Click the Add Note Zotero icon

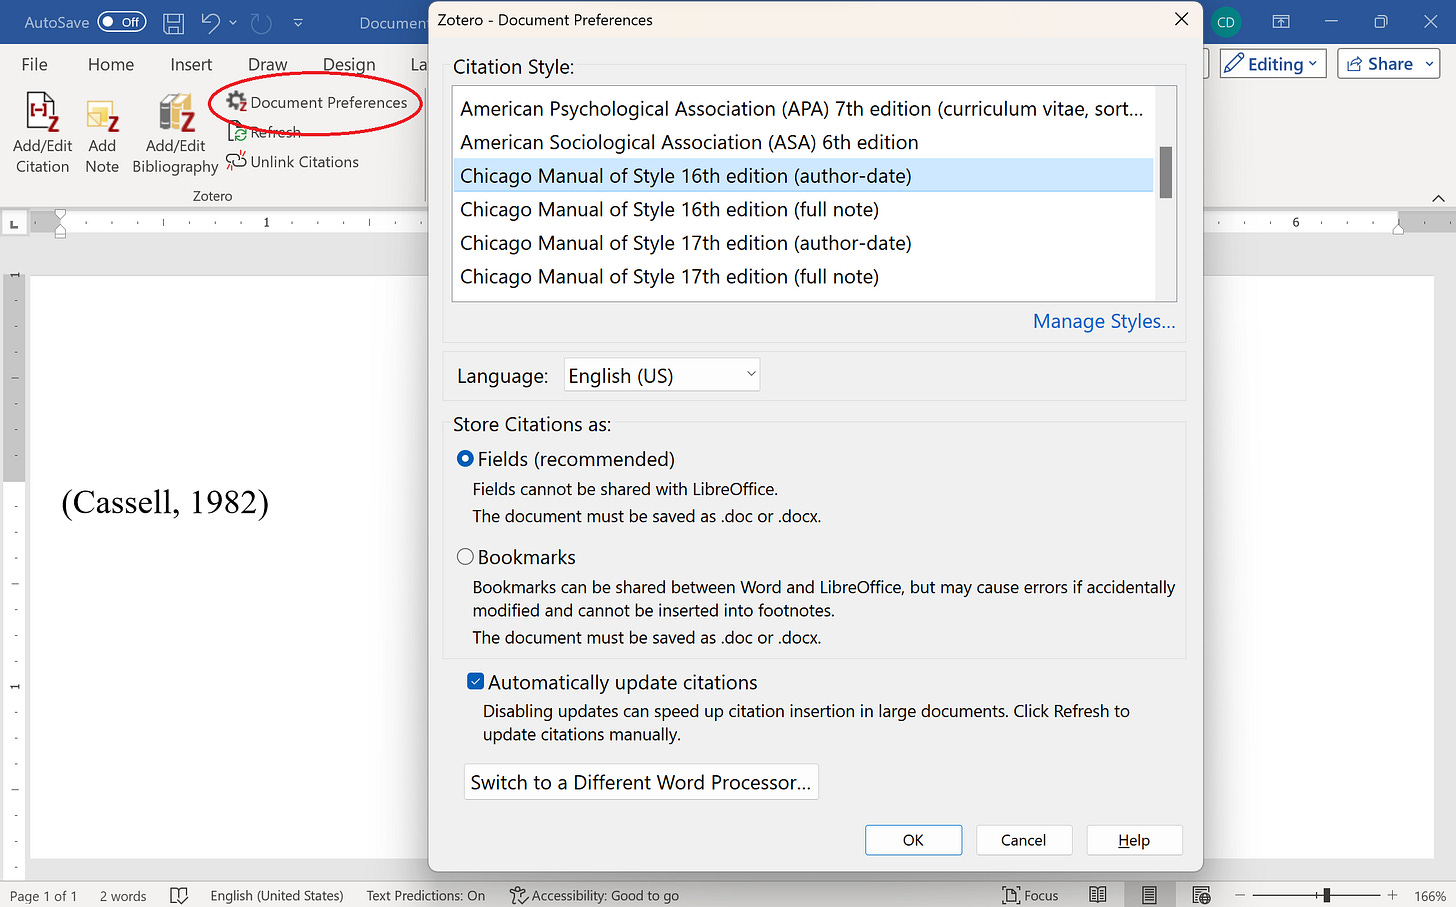click(x=102, y=133)
